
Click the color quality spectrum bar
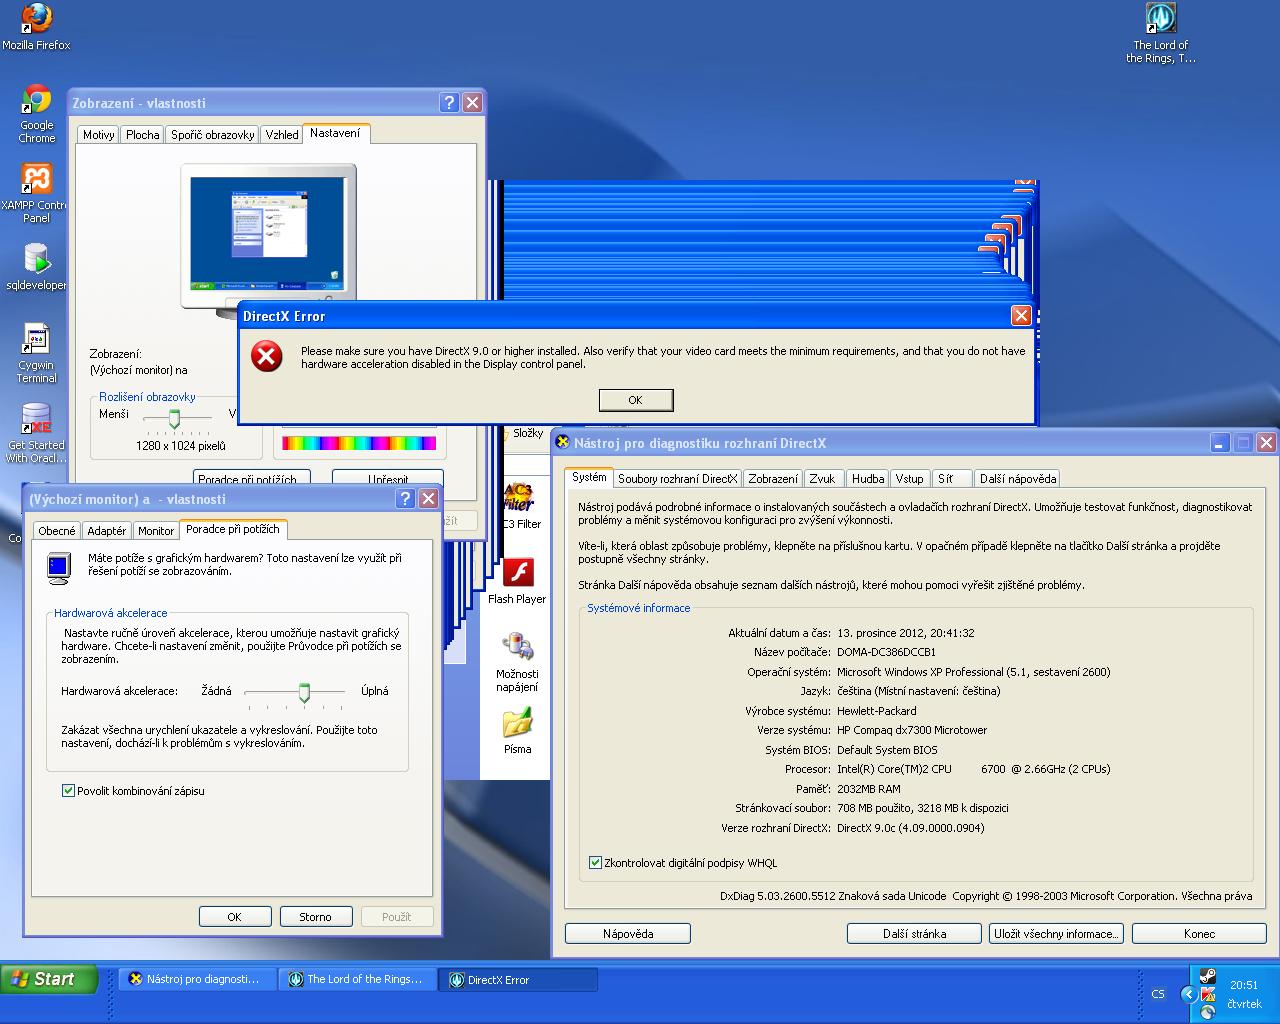click(359, 443)
